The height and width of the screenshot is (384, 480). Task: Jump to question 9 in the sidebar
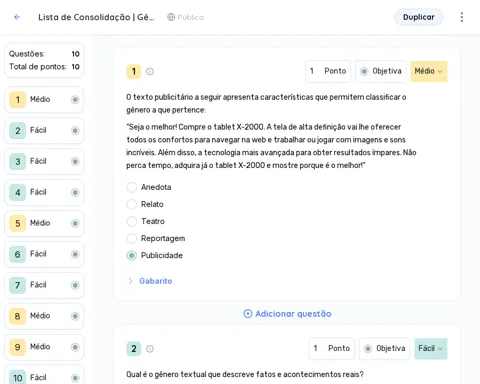[44, 347]
